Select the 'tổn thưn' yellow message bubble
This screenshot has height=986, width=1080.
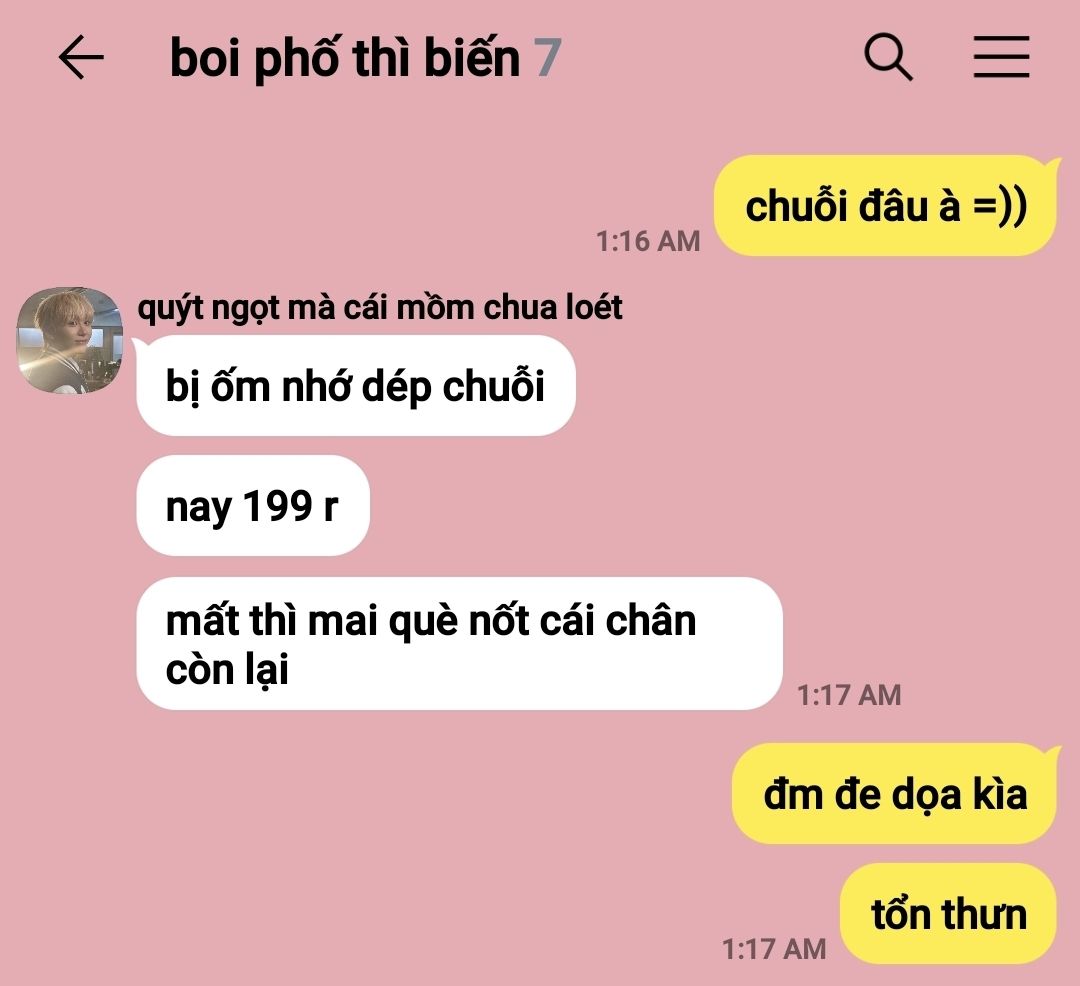click(948, 913)
